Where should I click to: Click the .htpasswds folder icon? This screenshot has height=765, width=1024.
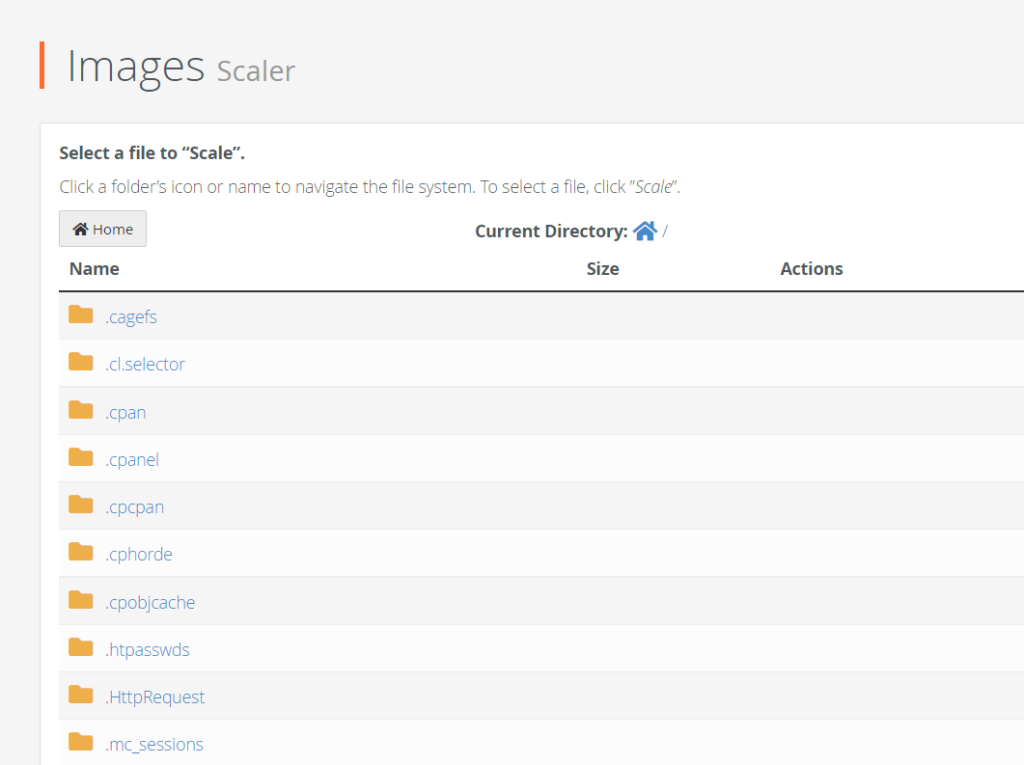click(80, 648)
